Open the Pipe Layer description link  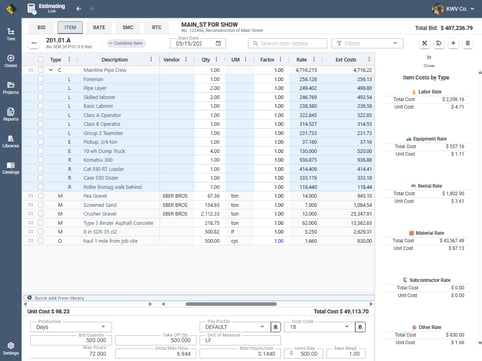[95, 88]
